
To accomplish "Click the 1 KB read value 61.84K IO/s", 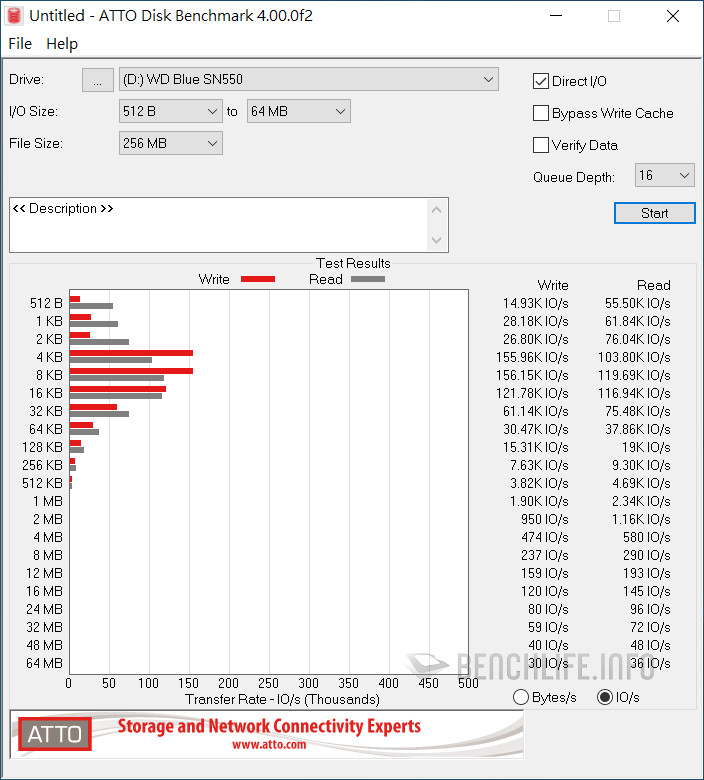I will [x=637, y=321].
